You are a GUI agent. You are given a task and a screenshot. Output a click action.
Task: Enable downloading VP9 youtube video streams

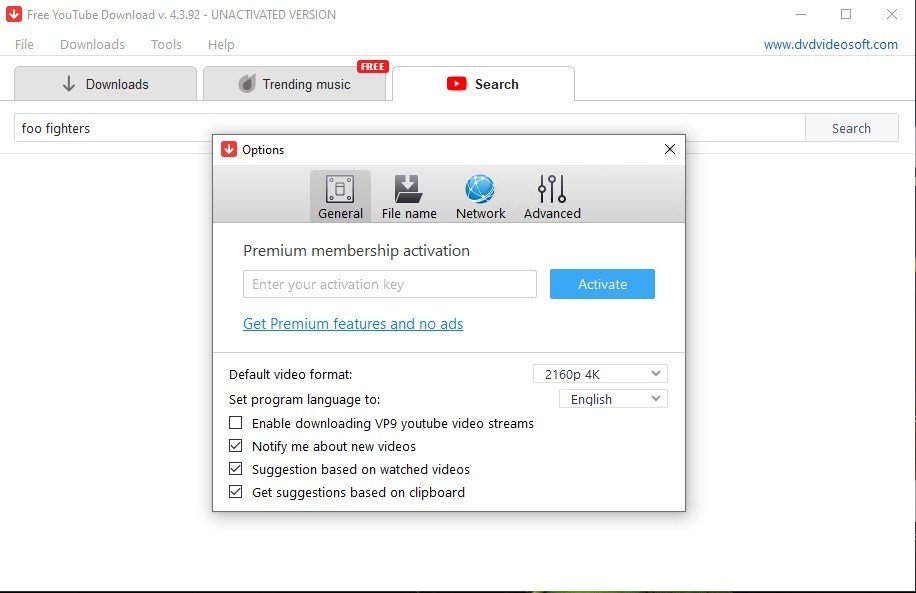pyautogui.click(x=235, y=422)
